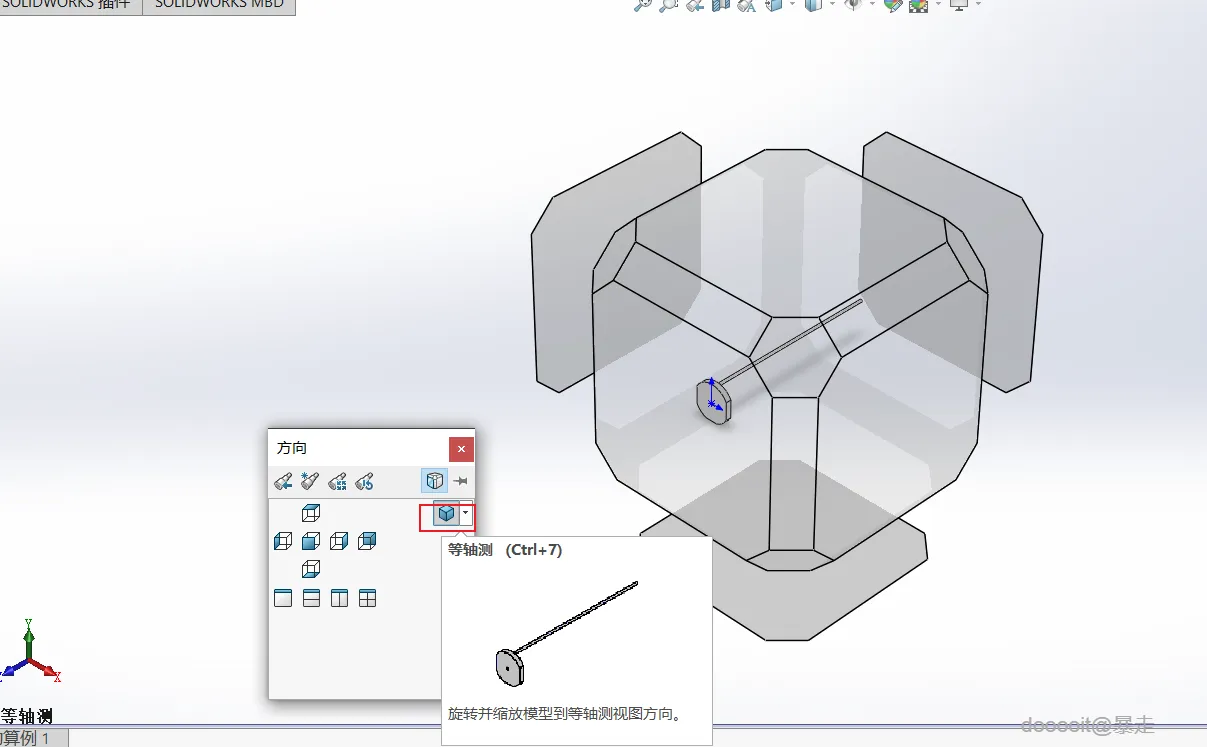Select the Bottom view cube icon

tap(311, 569)
